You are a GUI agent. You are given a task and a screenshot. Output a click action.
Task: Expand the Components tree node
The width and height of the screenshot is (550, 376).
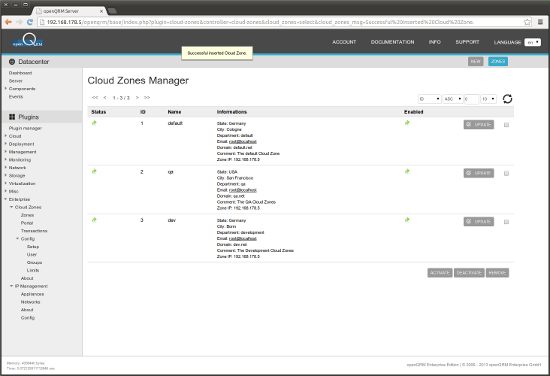tap(6, 88)
